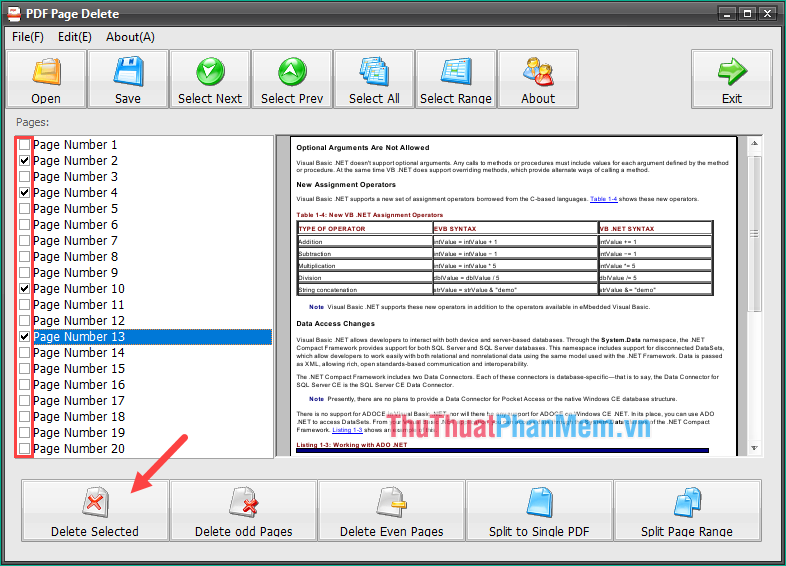Screen dimensions: 786x566
Task: Select the Page Number 11 row text
Action: click(x=79, y=305)
